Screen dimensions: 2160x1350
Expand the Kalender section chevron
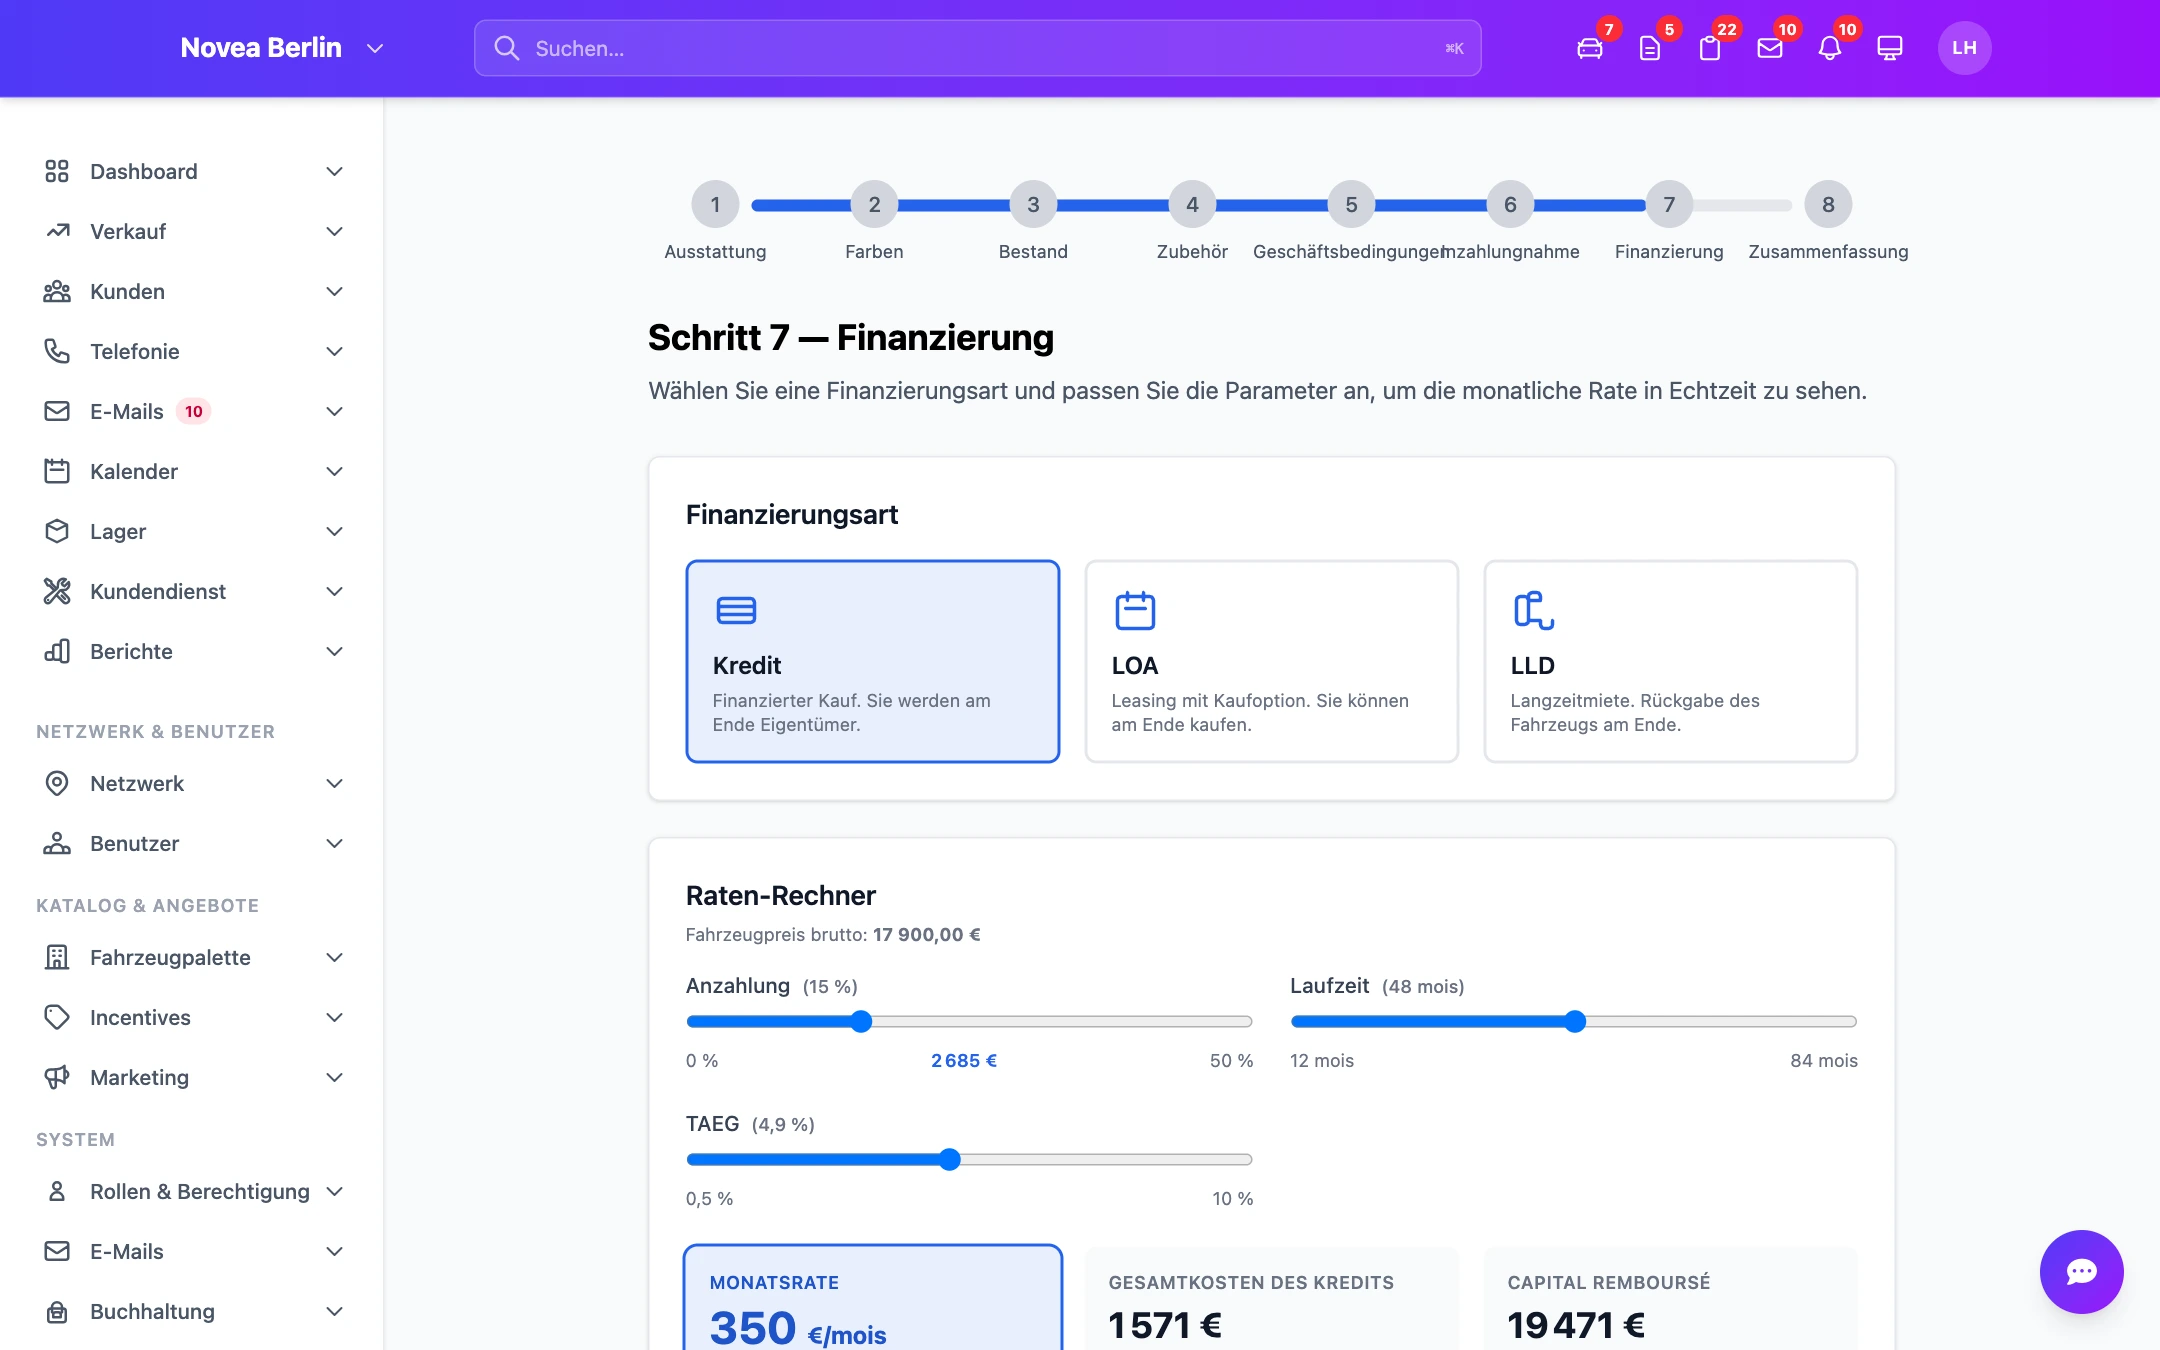[335, 471]
